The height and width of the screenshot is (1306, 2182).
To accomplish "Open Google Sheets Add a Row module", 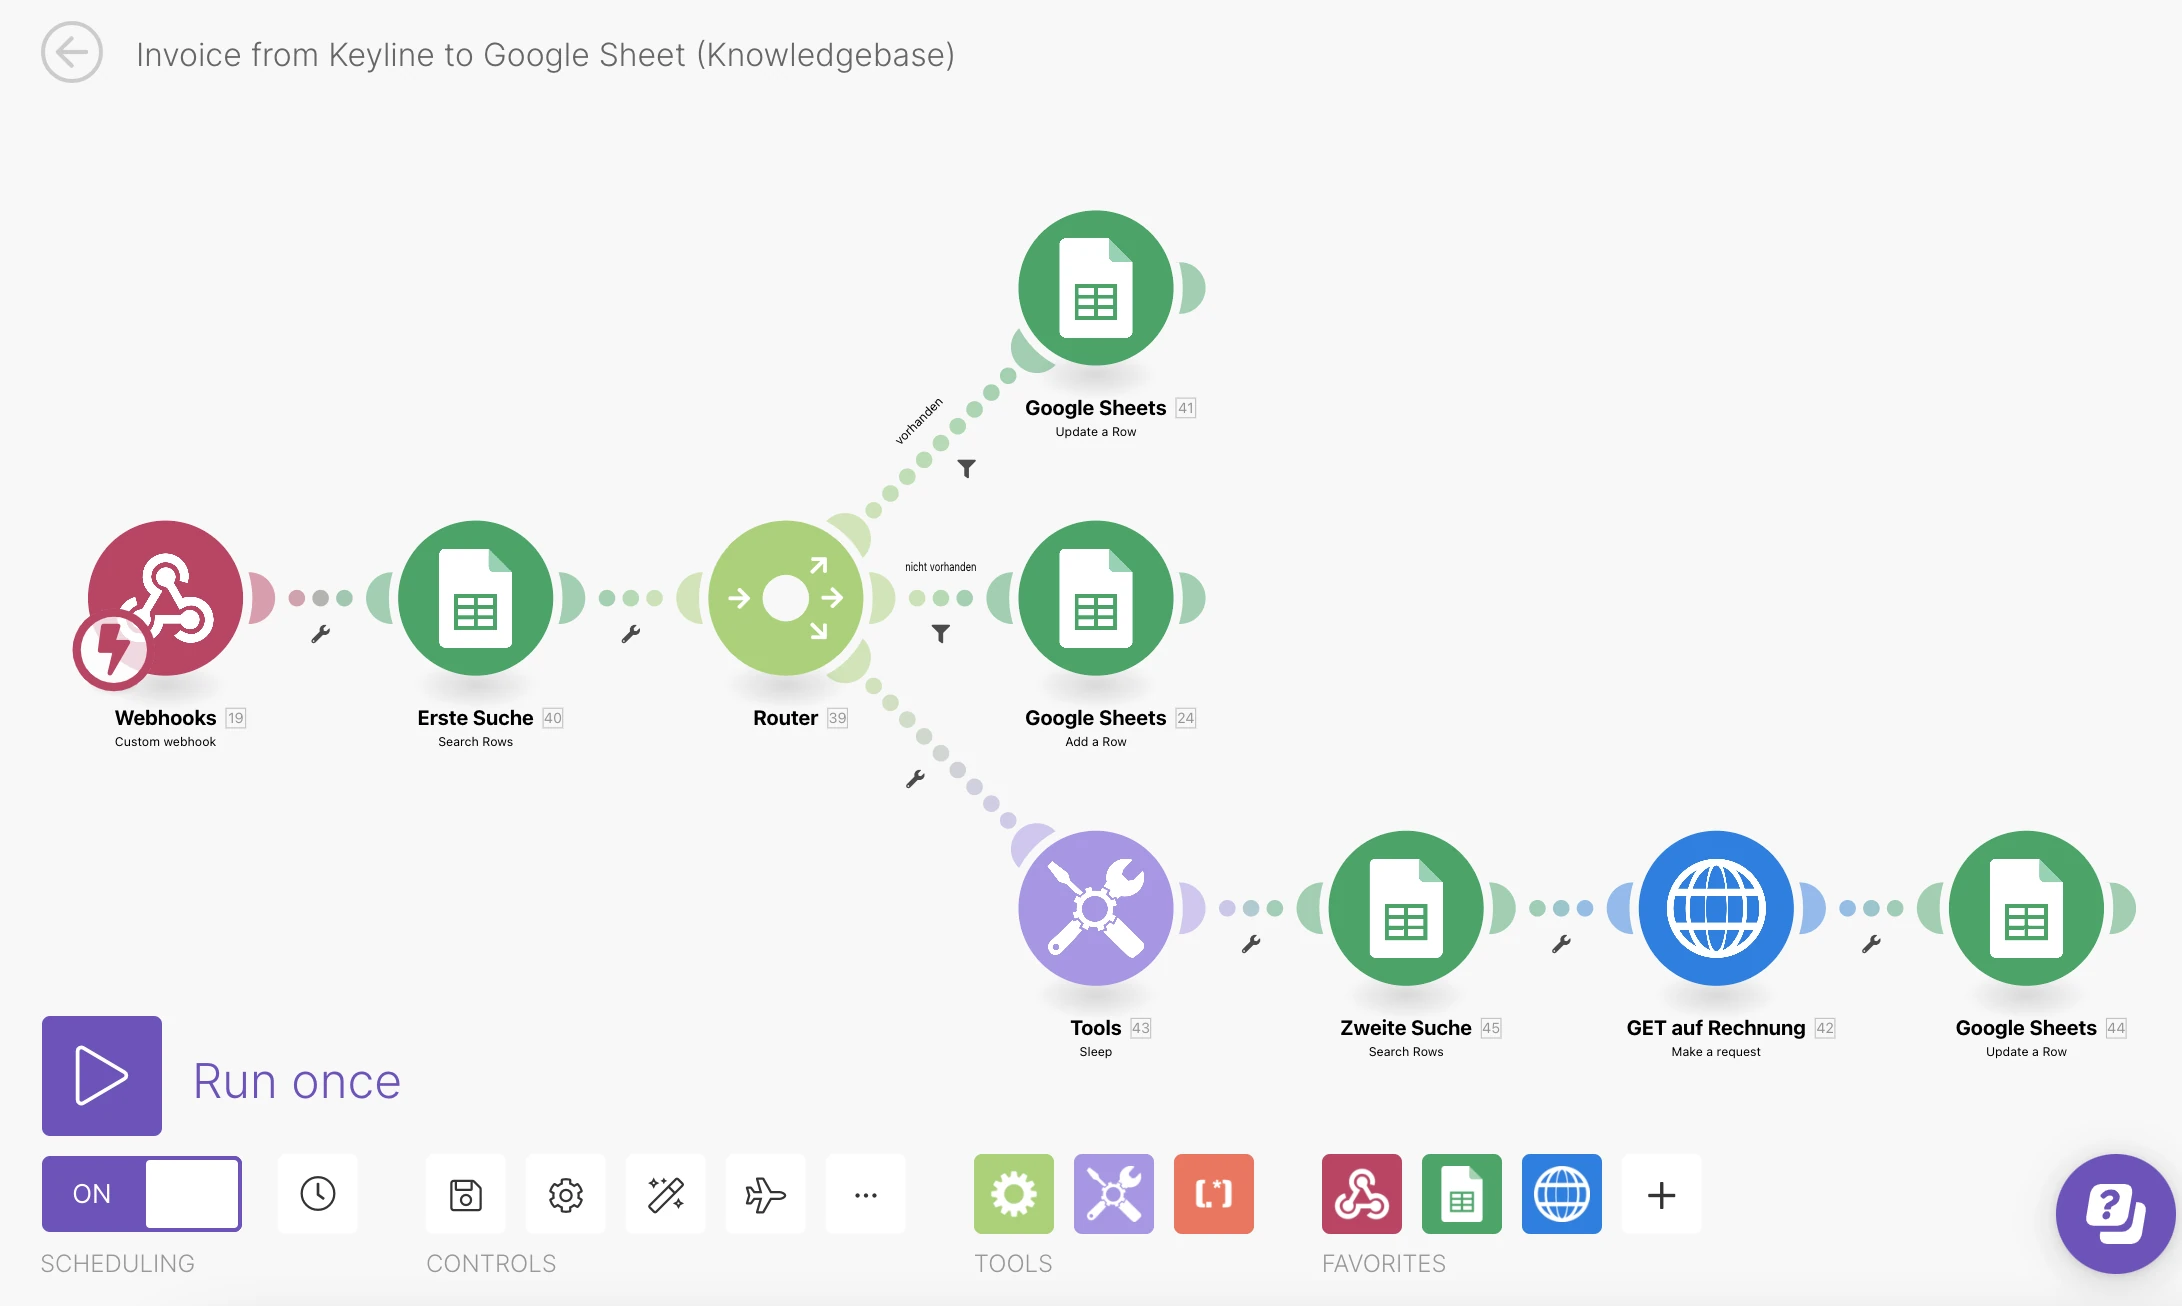I will [1096, 598].
